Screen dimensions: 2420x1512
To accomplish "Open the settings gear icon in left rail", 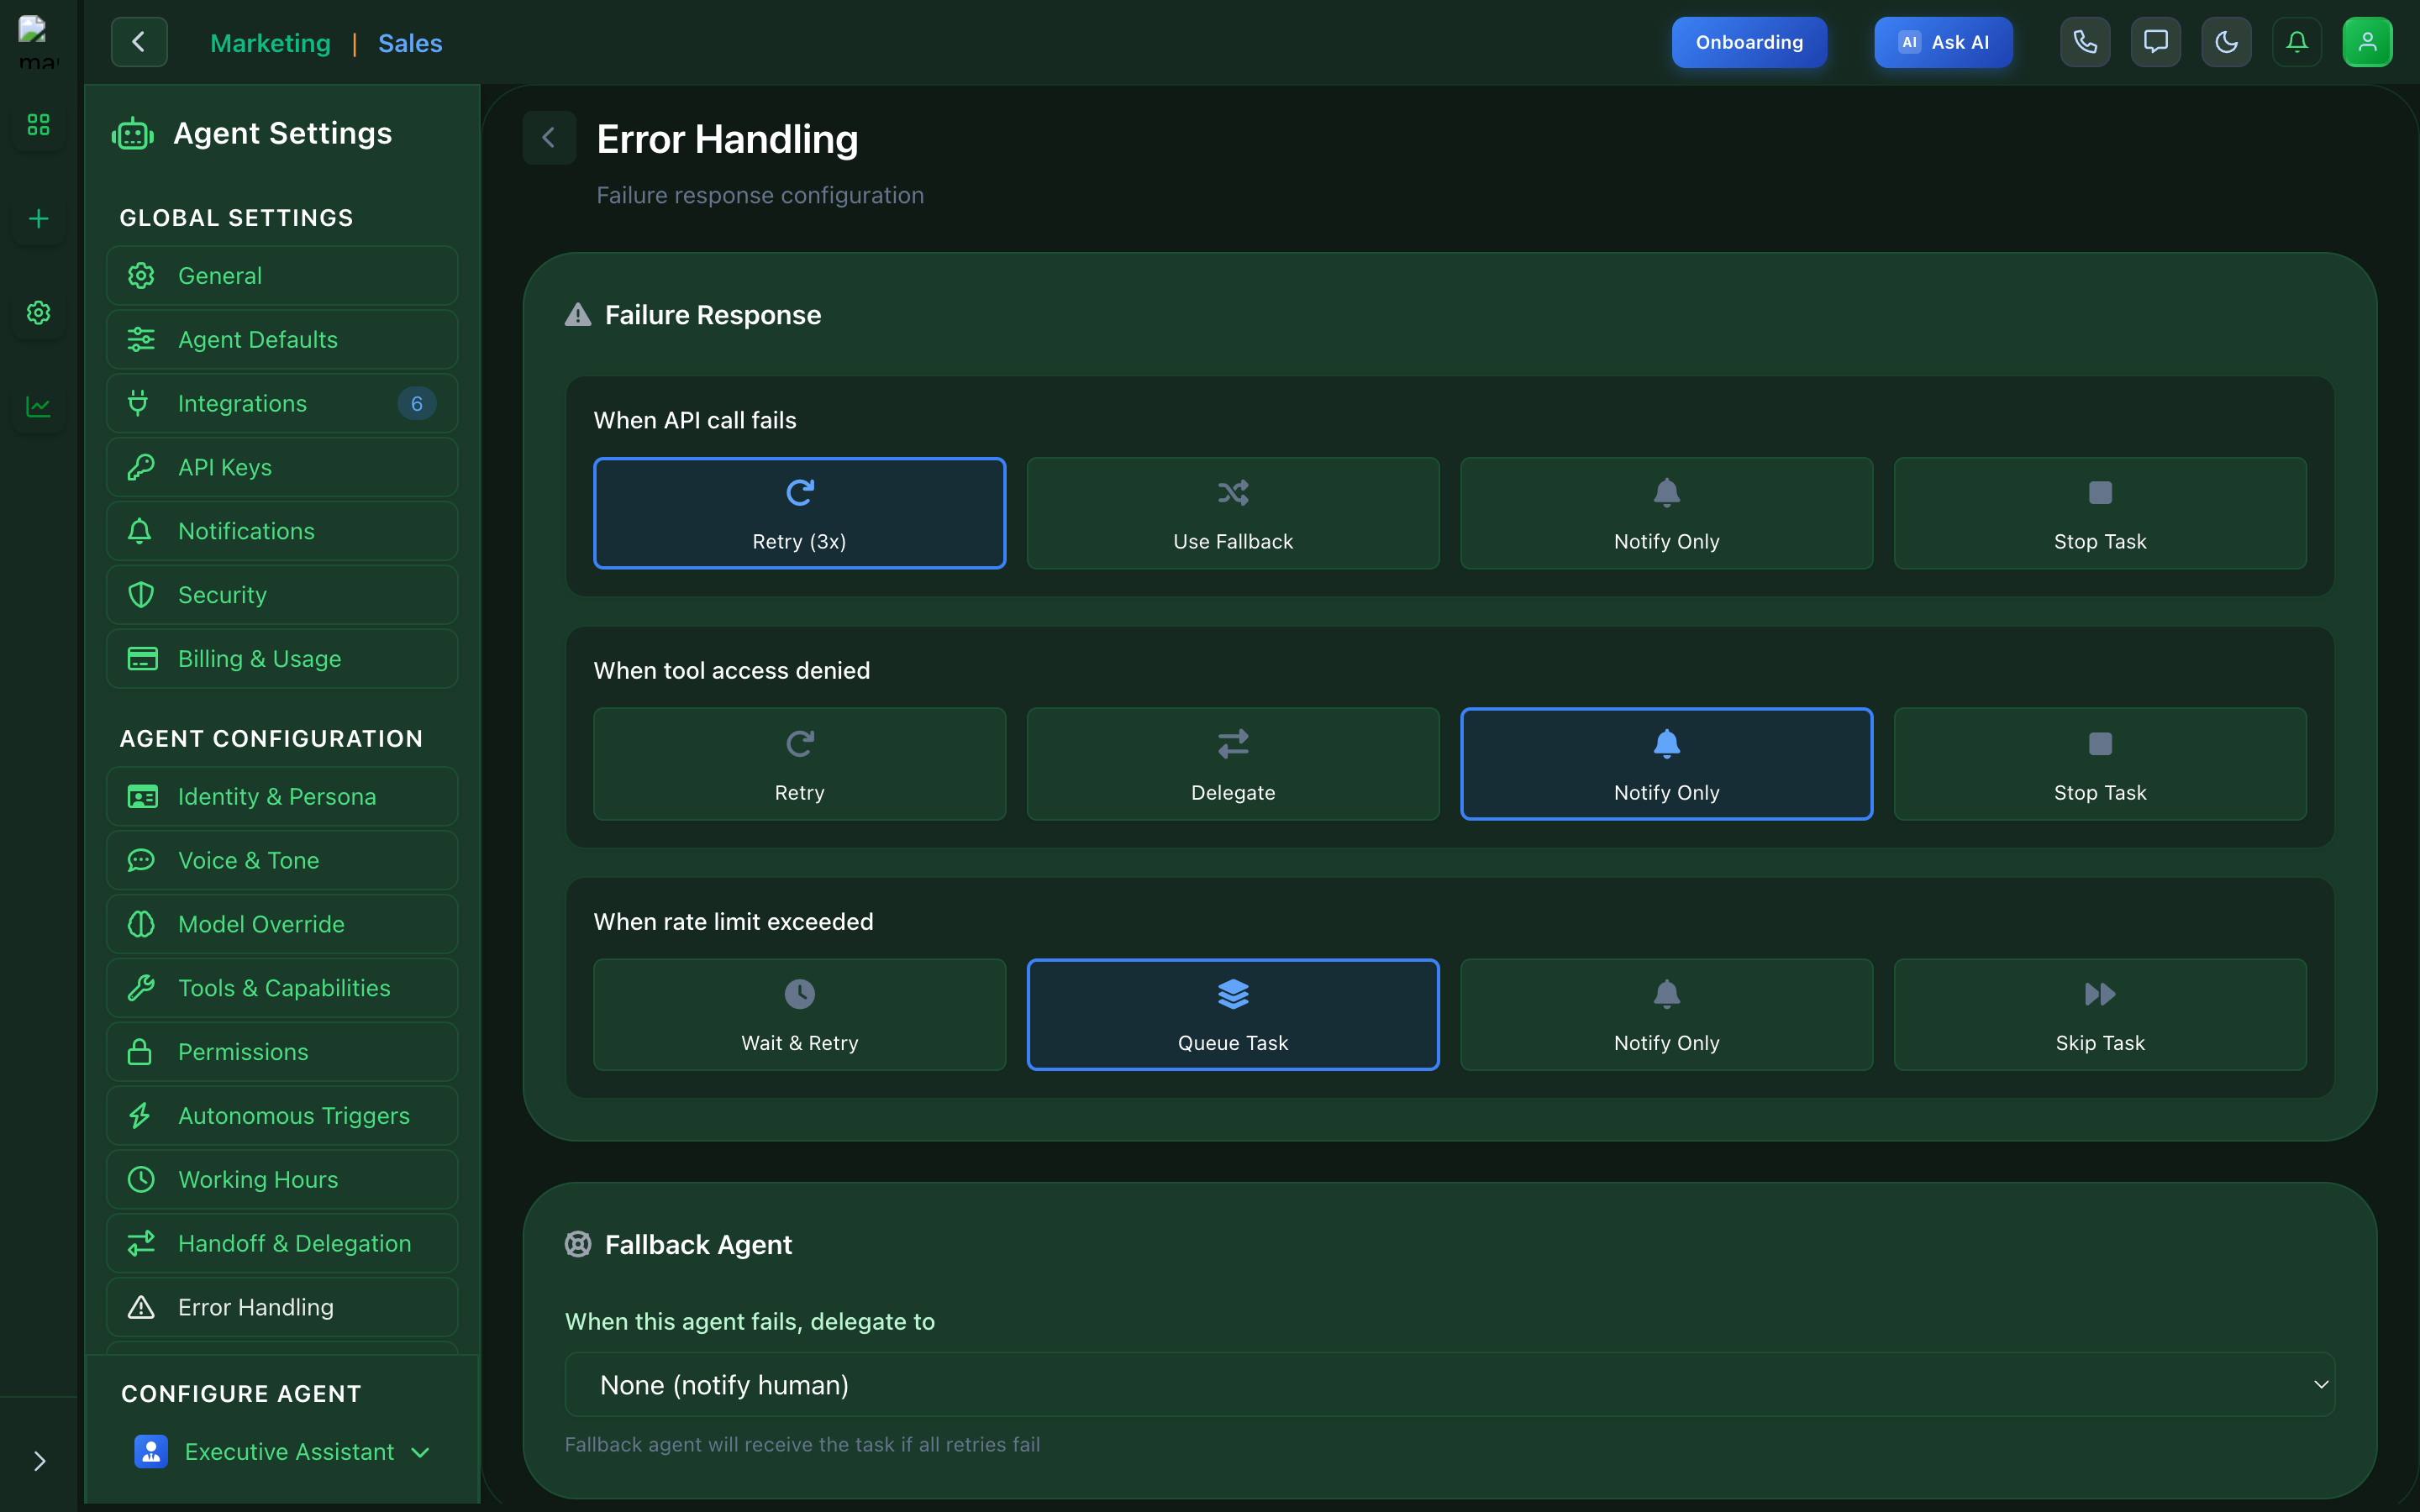I will (x=38, y=312).
